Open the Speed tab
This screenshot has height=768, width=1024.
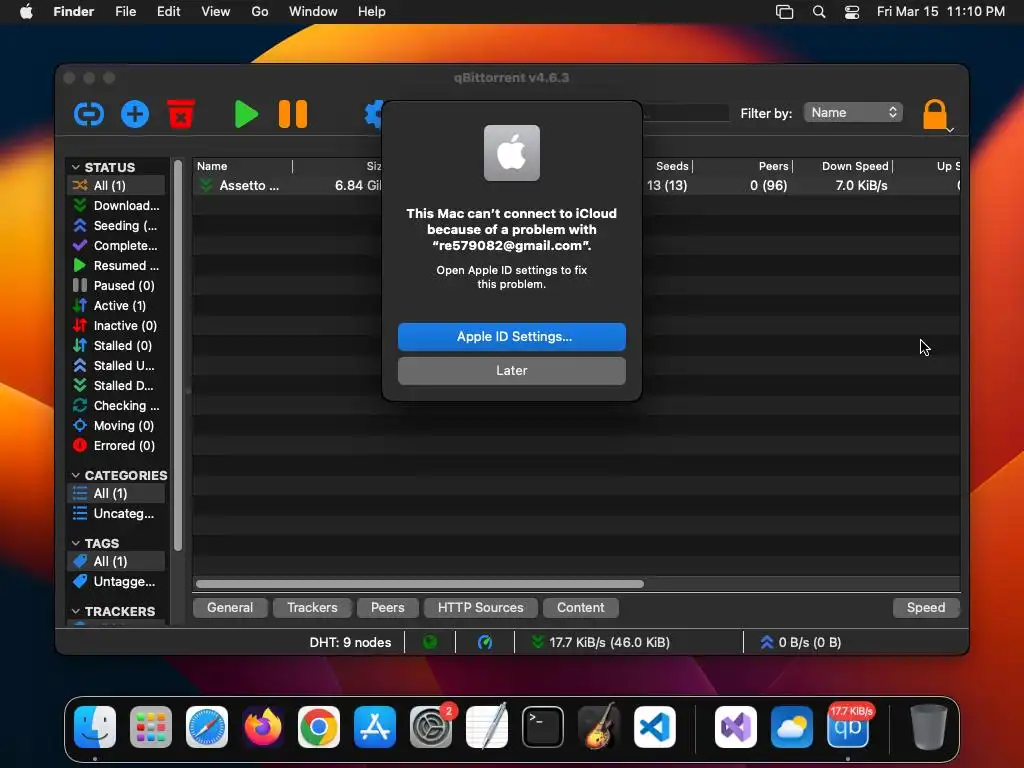pyautogui.click(x=926, y=608)
